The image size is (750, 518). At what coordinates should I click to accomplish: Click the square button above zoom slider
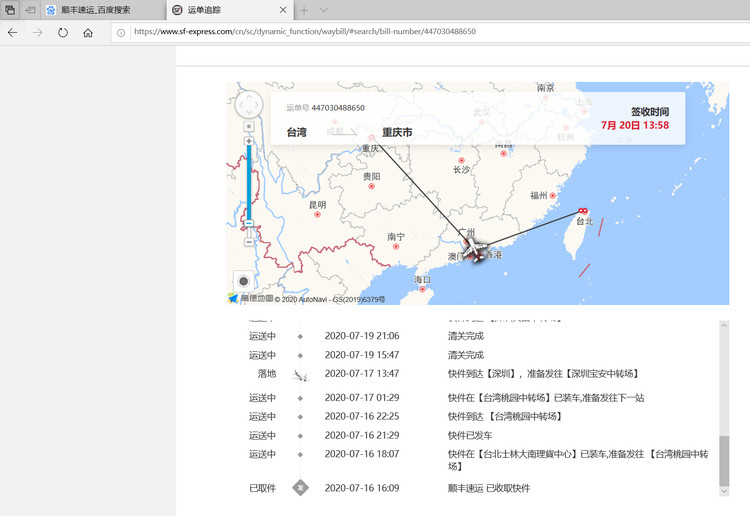coord(249,126)
